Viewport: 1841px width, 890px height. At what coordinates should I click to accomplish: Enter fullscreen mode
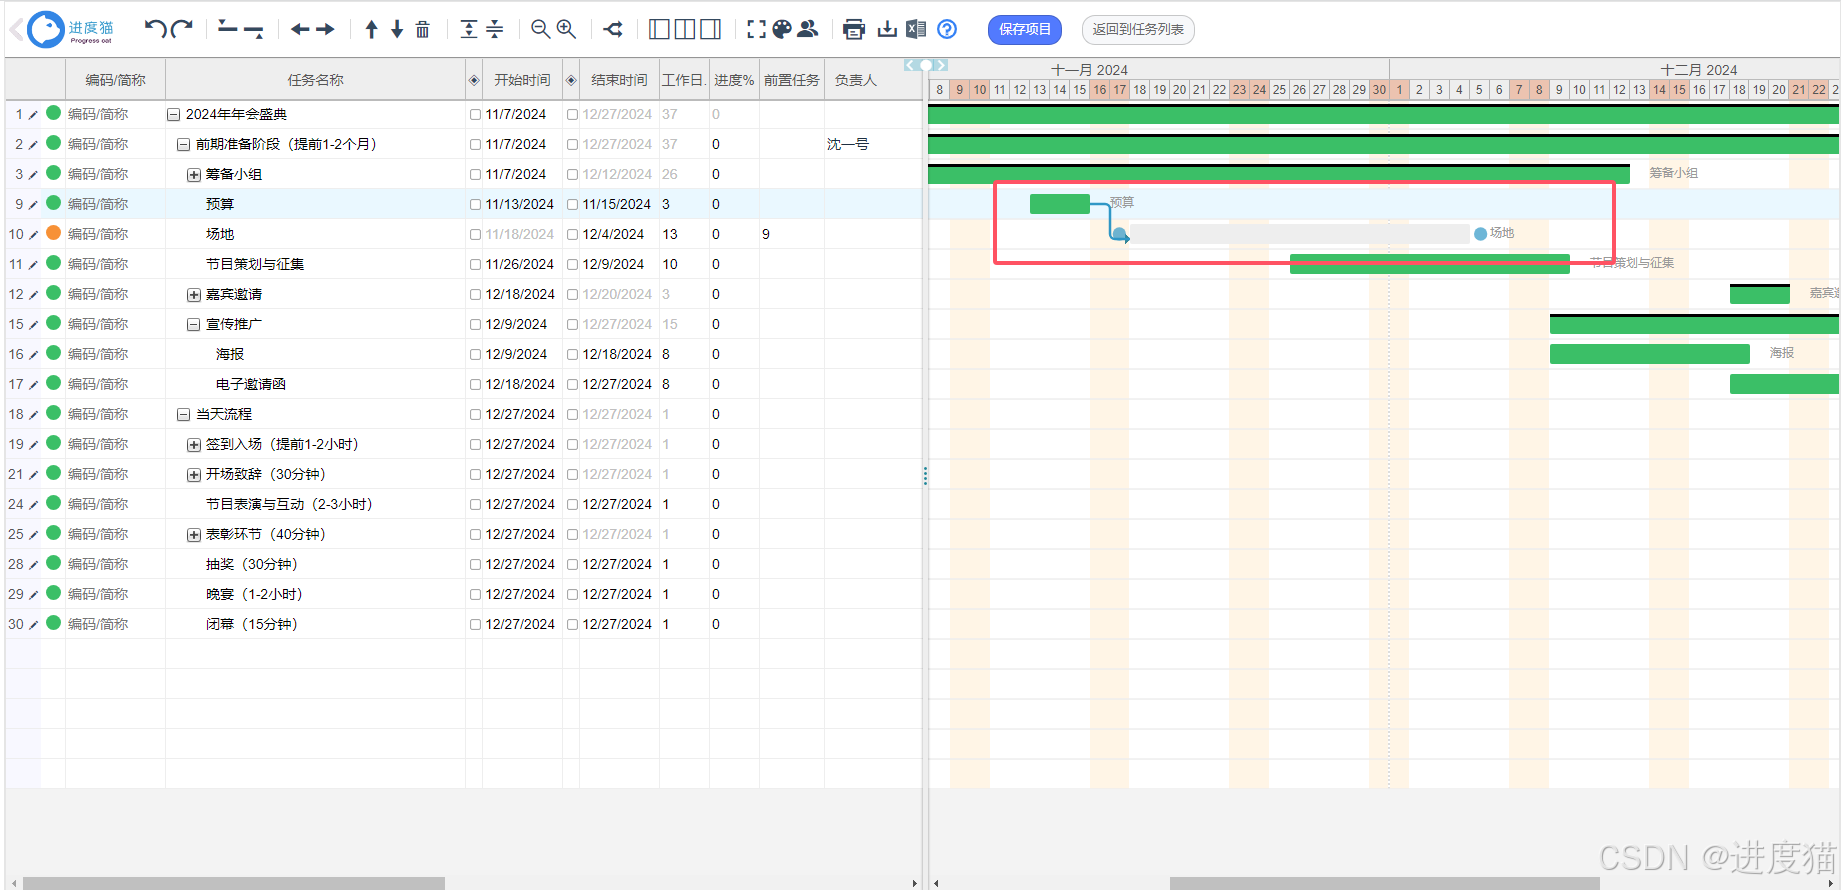(x=757, y=29)
